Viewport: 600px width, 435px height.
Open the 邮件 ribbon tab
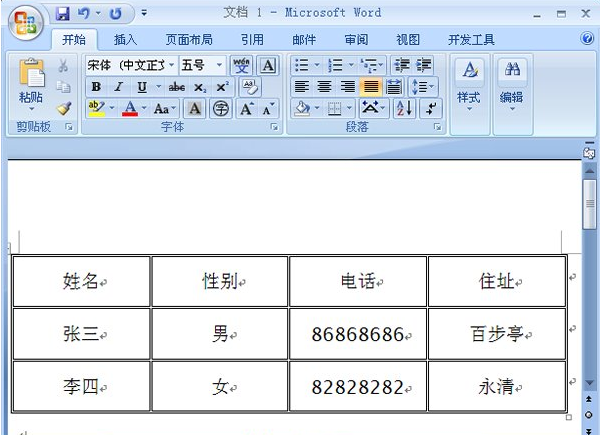pos(304,39)
